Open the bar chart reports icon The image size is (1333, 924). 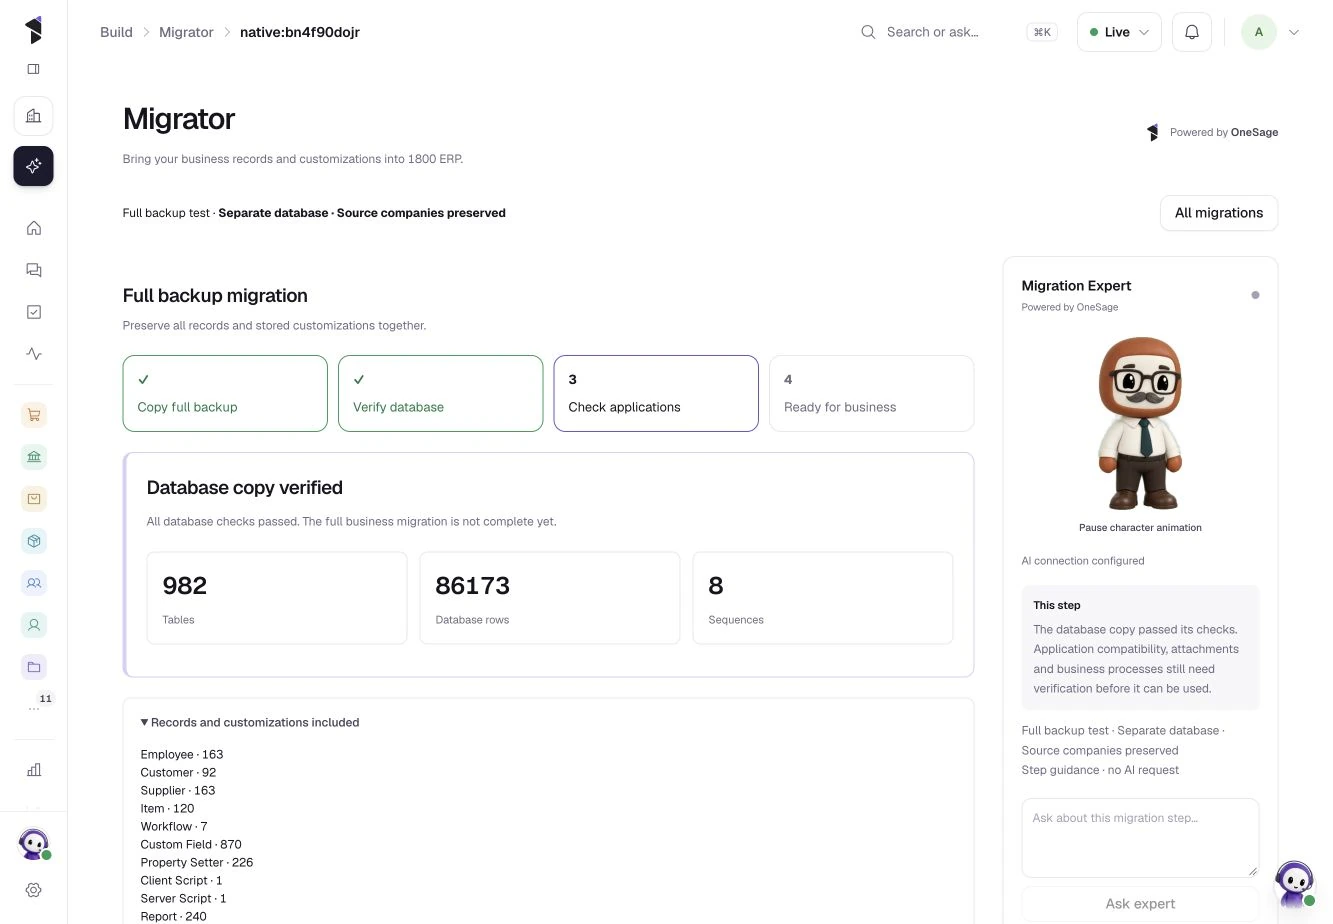(33, 770)
